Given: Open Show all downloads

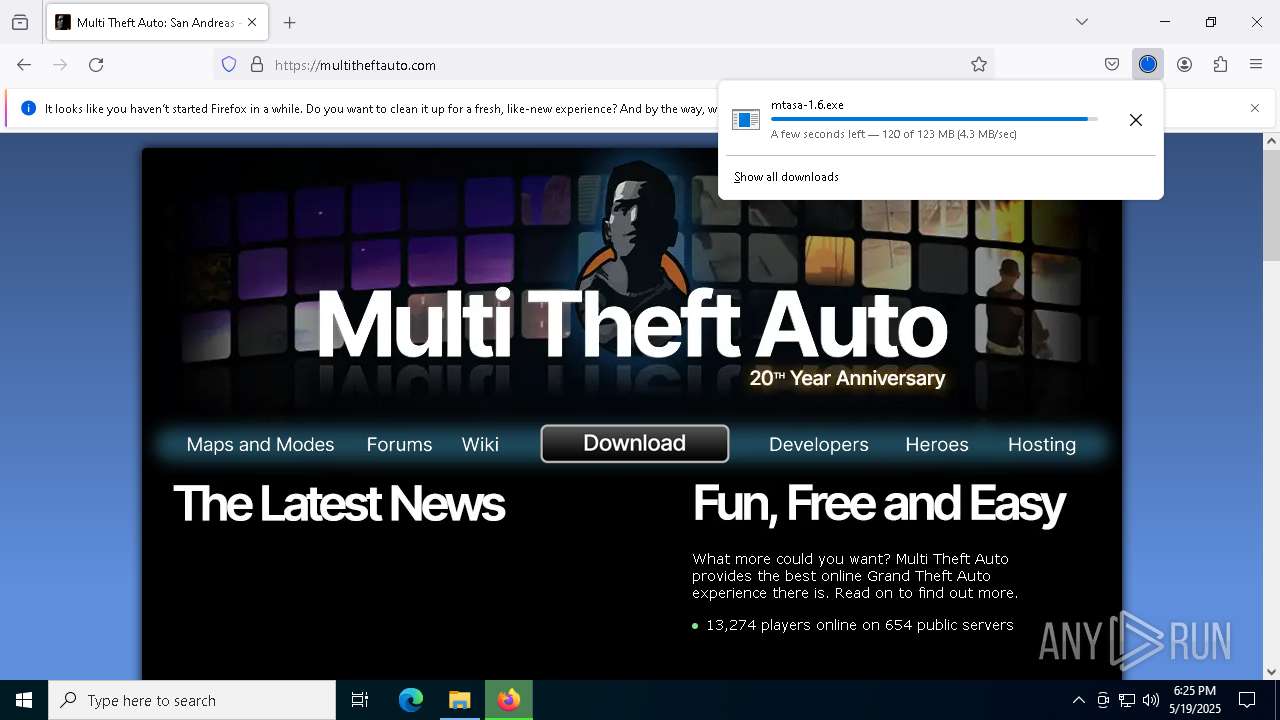Looking at the screenshot, I should point(786,177).
